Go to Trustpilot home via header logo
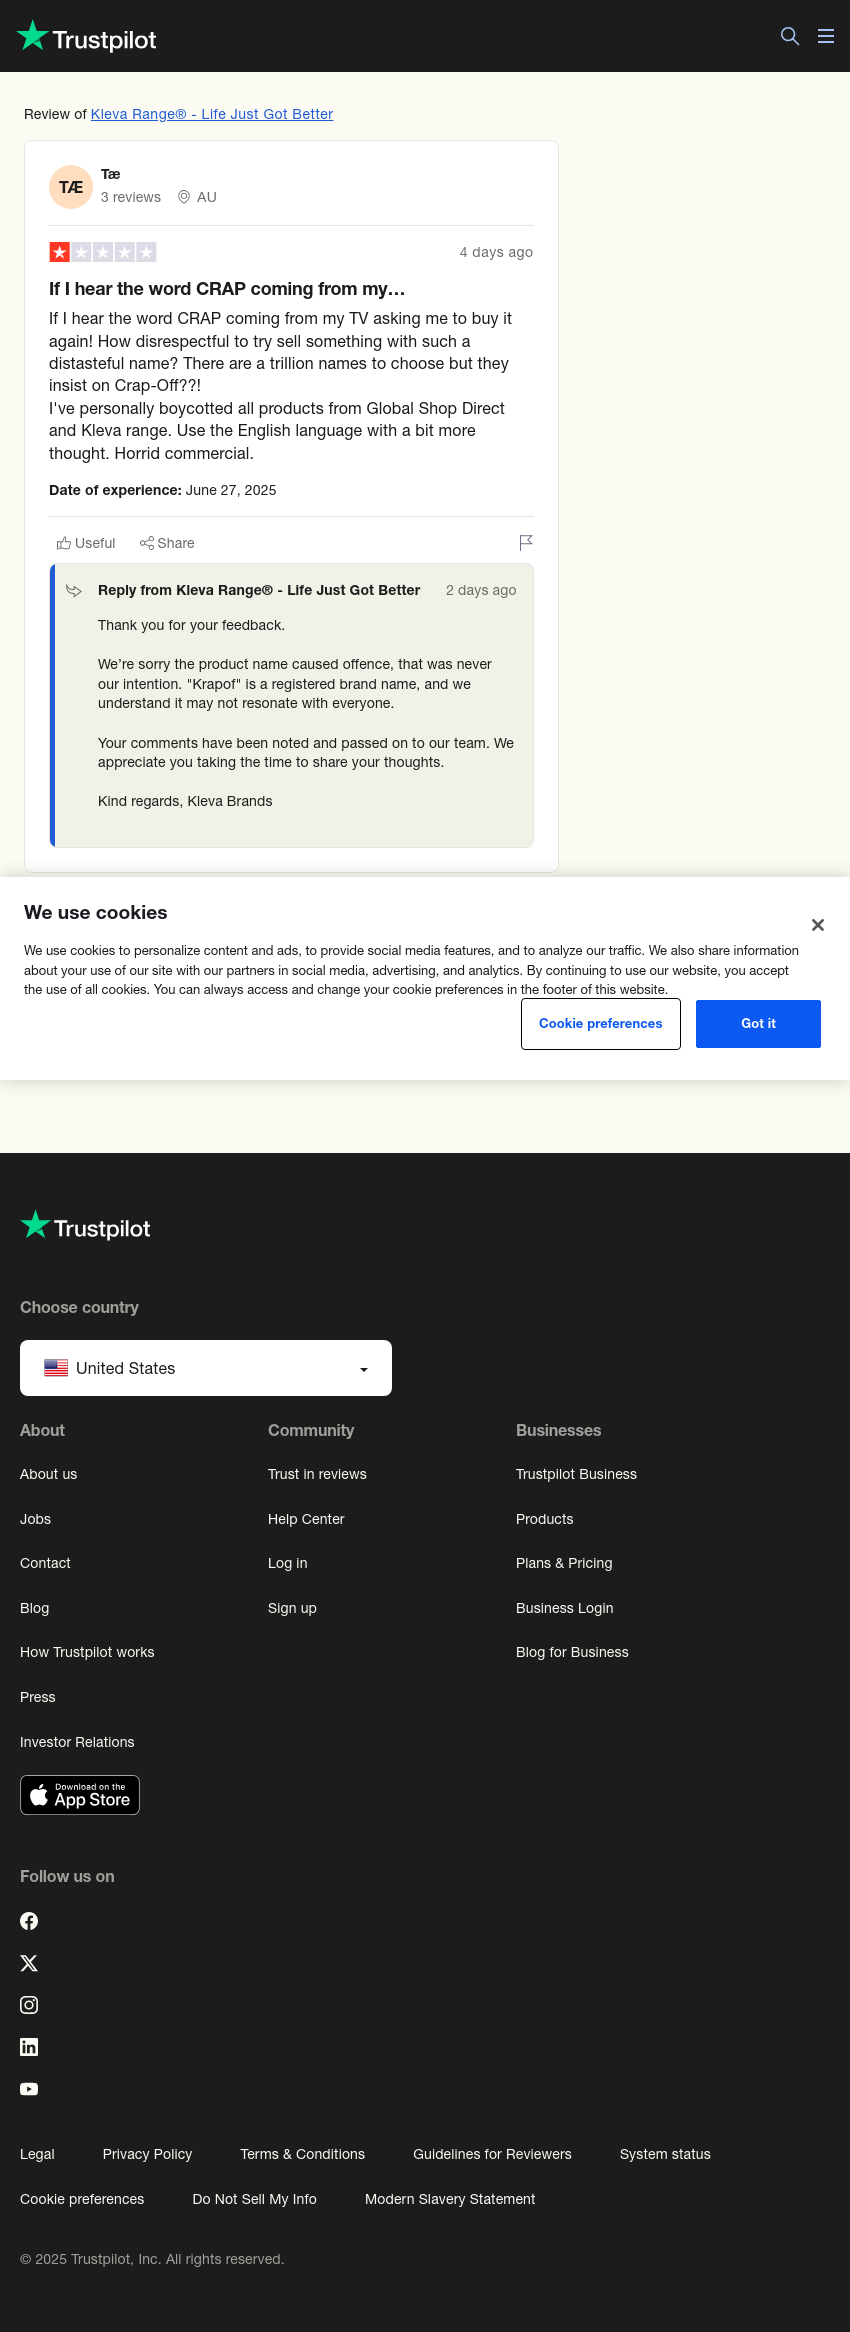Viewport: 850px width, 2332px height. point(87,37)
